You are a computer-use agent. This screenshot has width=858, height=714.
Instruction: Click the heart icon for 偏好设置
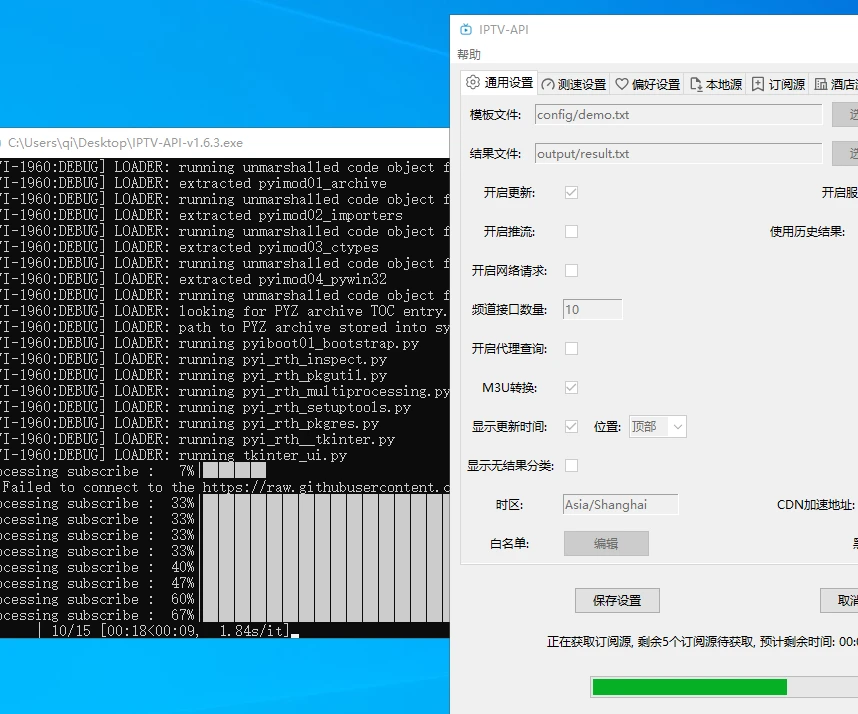(622, 84)
